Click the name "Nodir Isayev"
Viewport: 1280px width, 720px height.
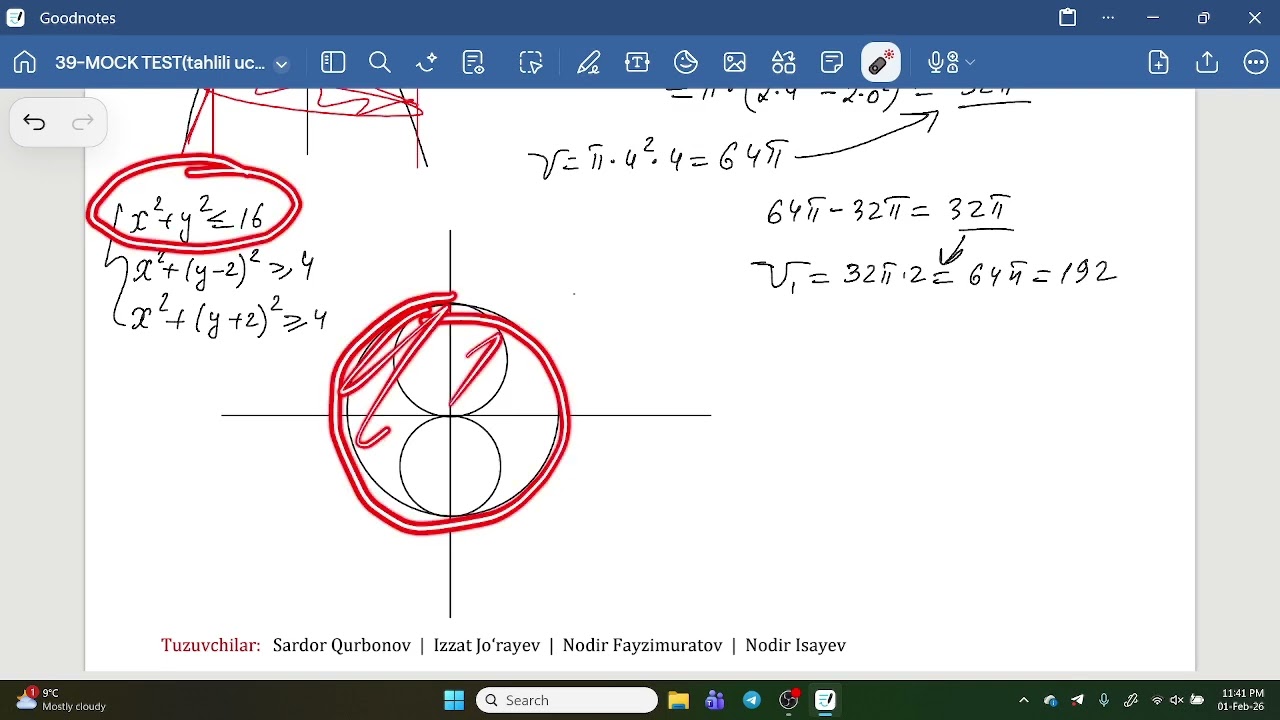coord(796,645)
